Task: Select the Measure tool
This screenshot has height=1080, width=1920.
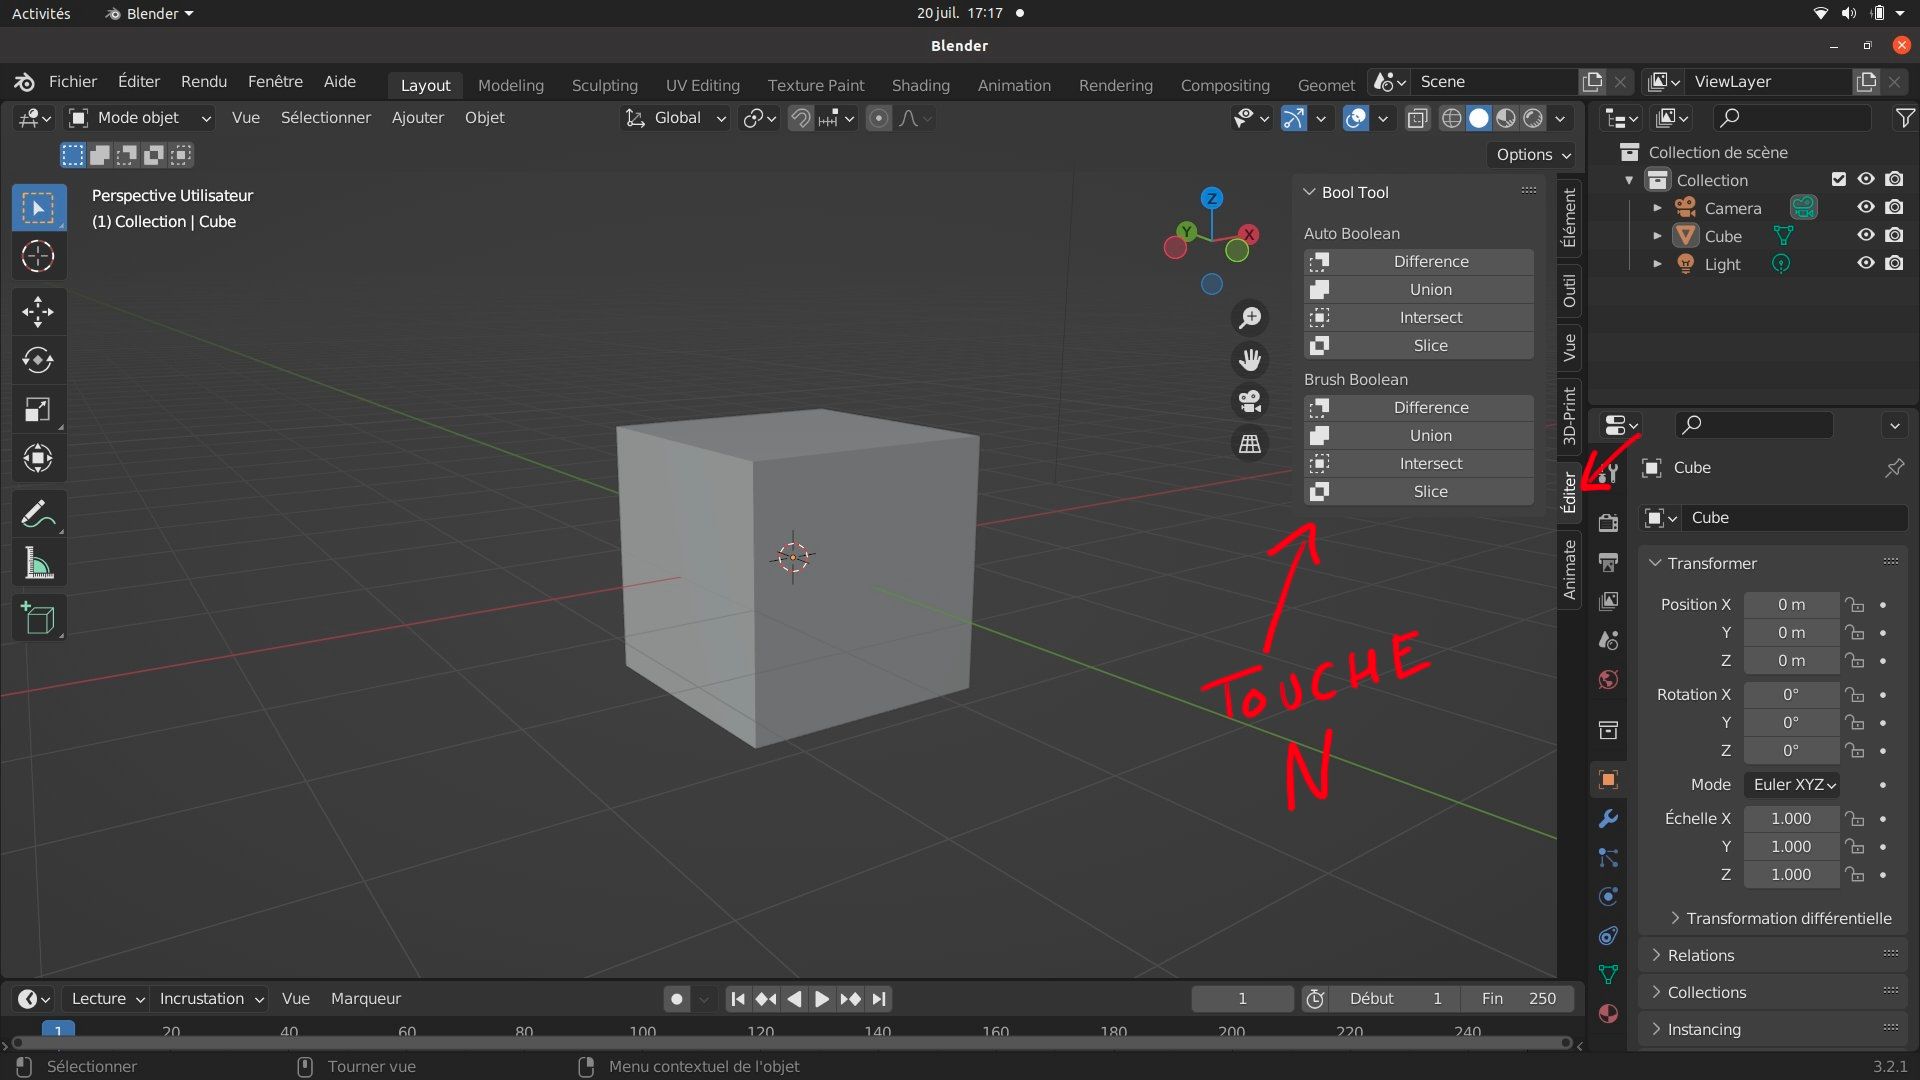Action: pos(38,565)
